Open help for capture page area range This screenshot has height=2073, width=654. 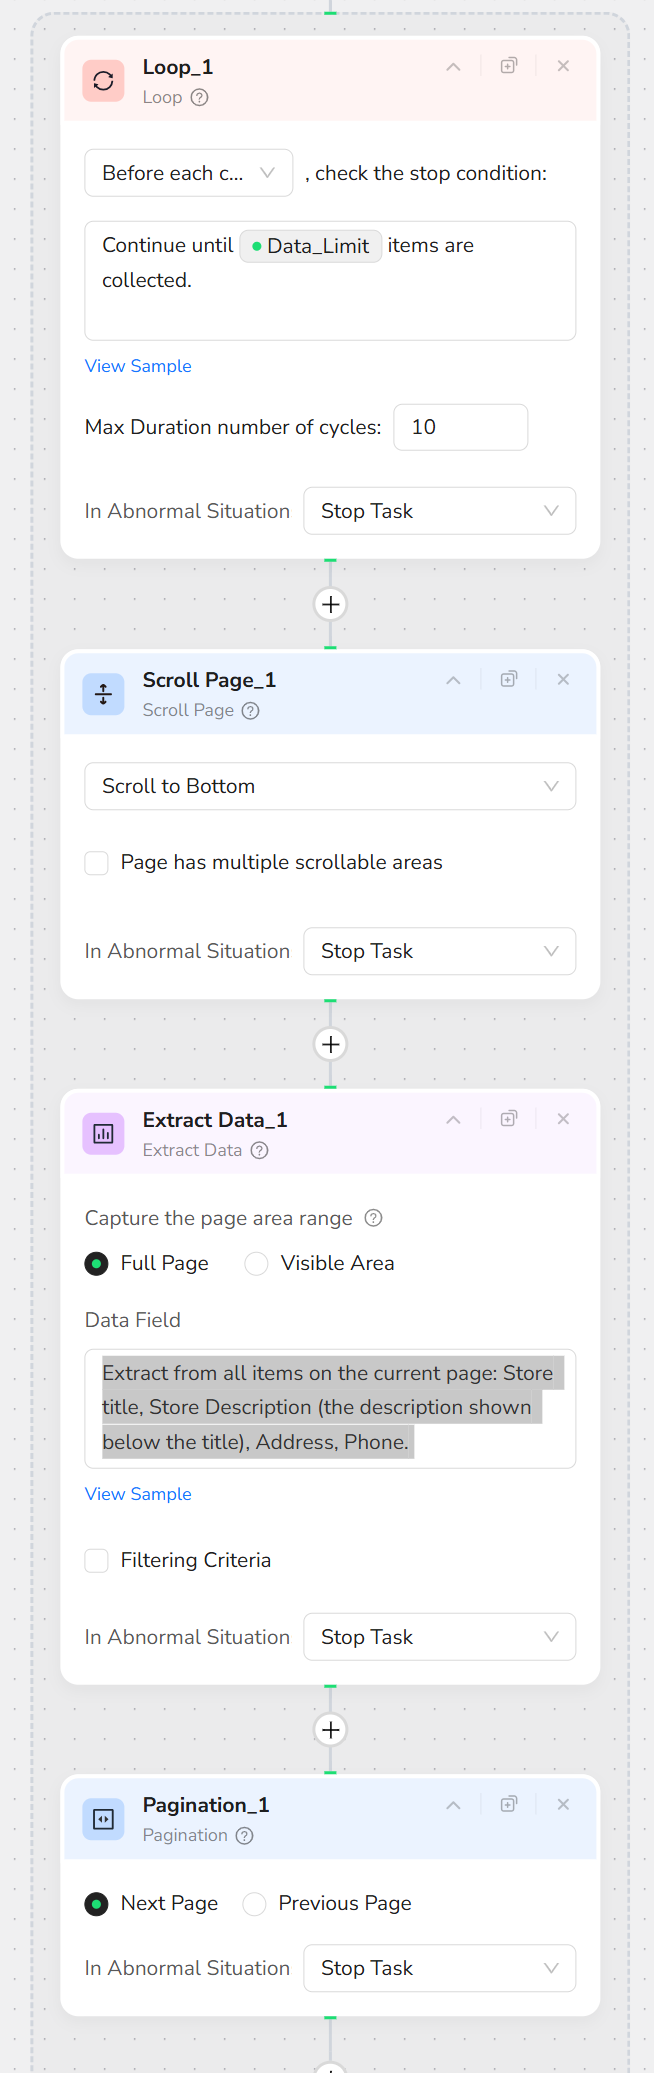point(373,1218)
